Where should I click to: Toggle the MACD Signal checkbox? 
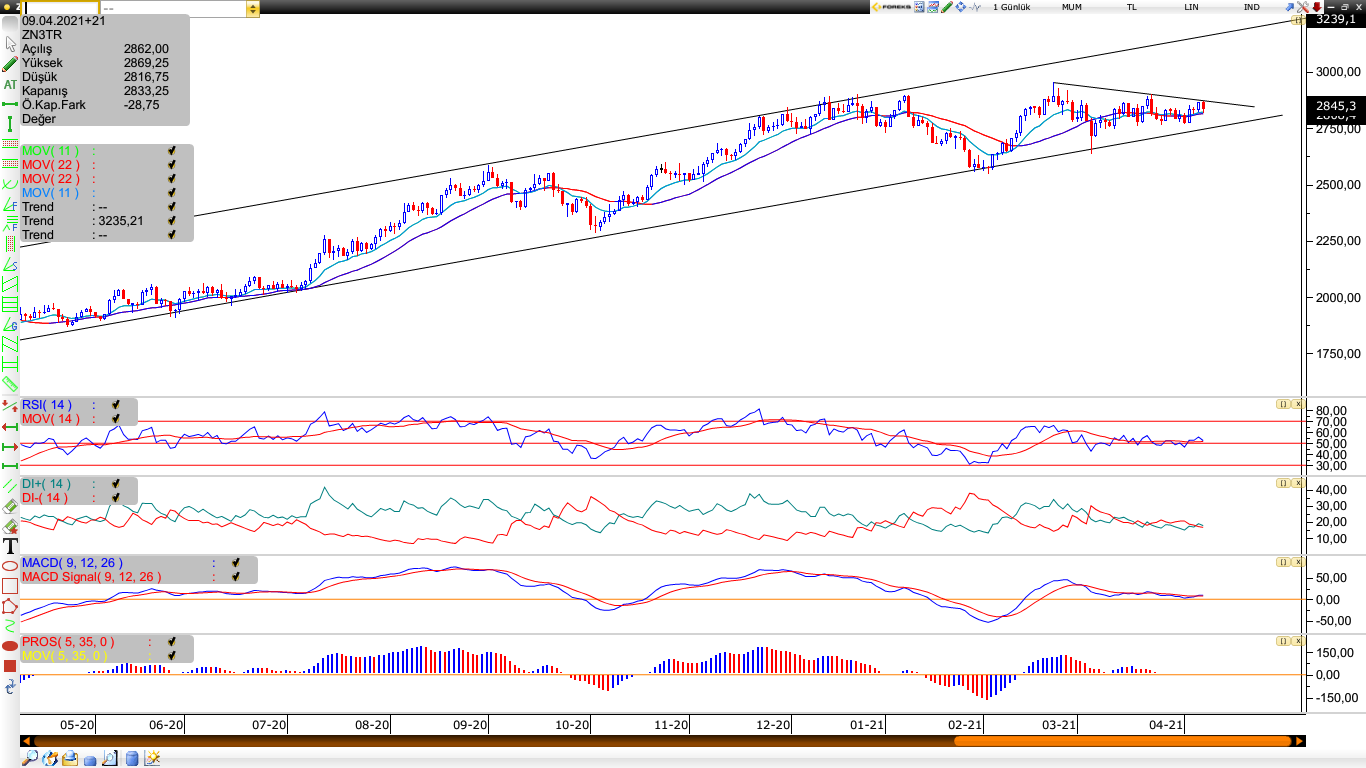pos(236,577)
